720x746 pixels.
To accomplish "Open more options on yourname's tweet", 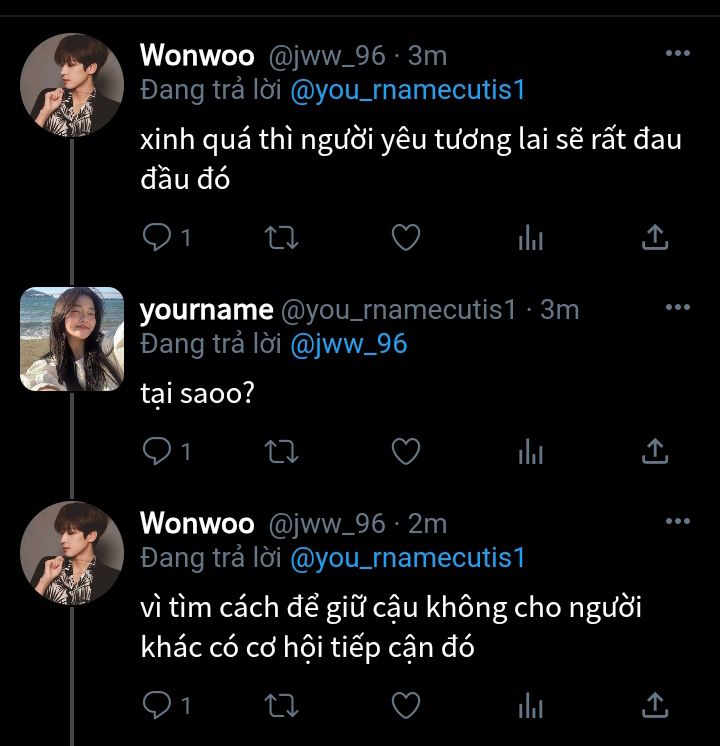I will click(x=678, y=307).
